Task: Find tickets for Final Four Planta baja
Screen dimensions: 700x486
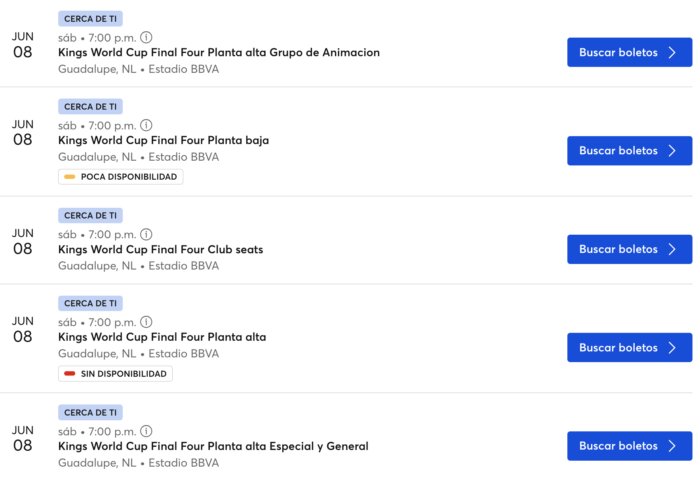Action: tap(629, 151)
